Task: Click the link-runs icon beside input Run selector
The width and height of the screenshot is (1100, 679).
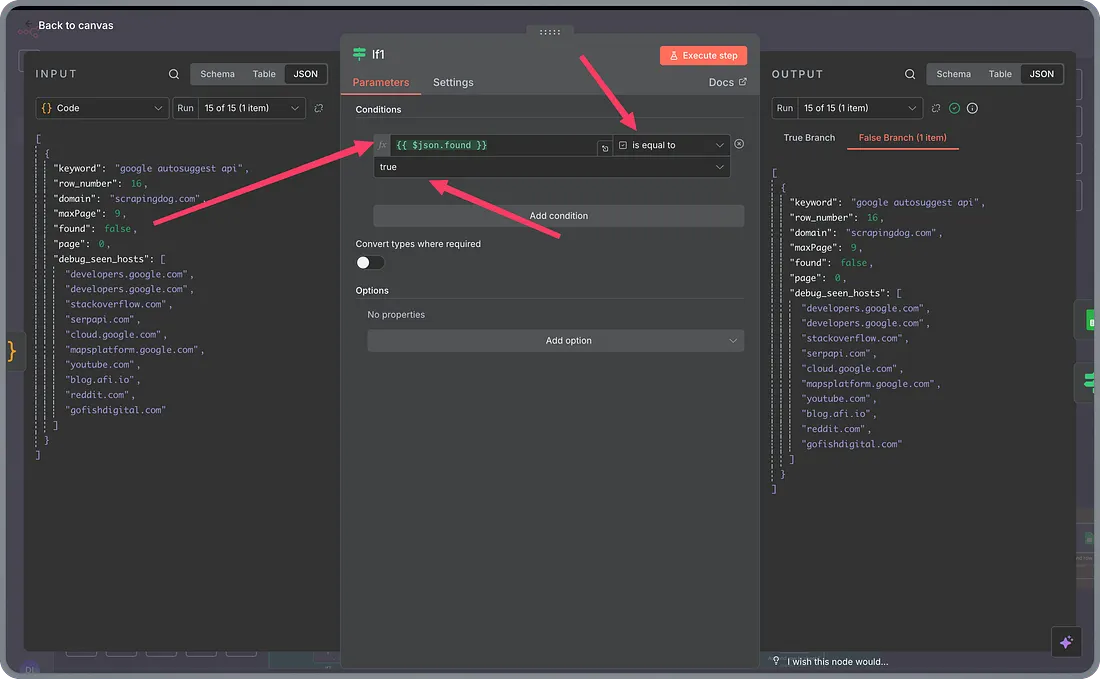Action: [319, 108]
